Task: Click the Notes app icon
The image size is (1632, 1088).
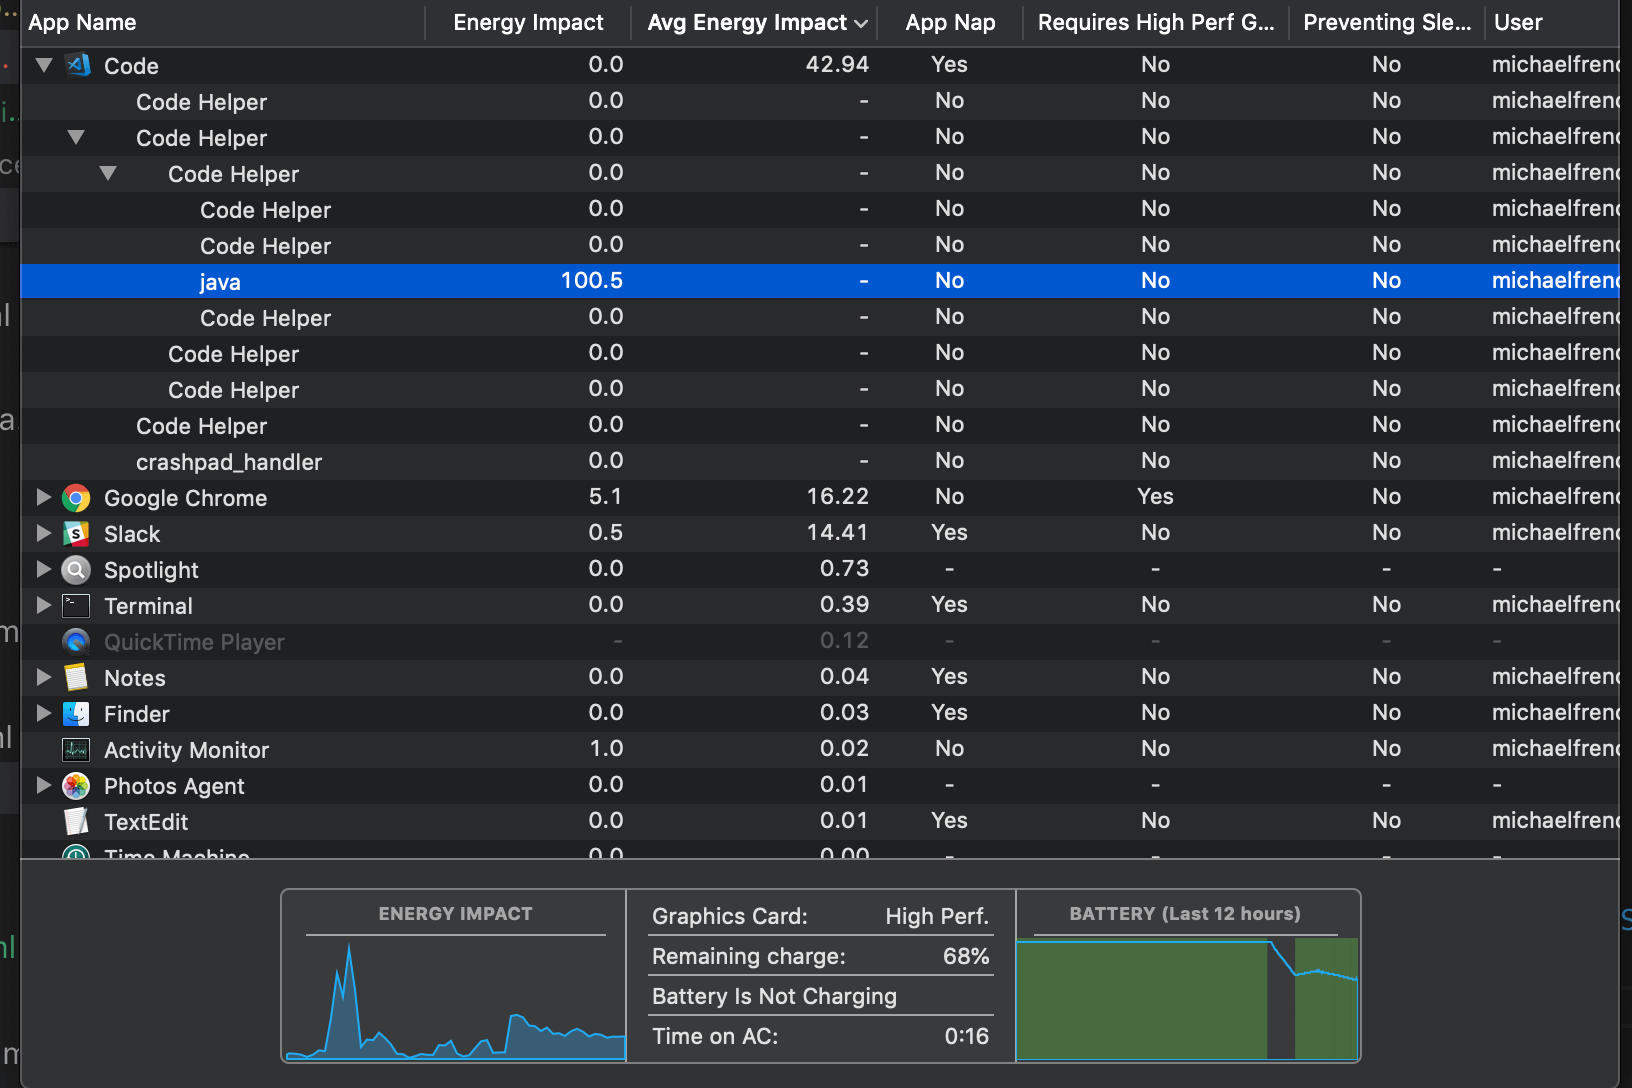Action: pyautogui.click(x=76, y=677)
